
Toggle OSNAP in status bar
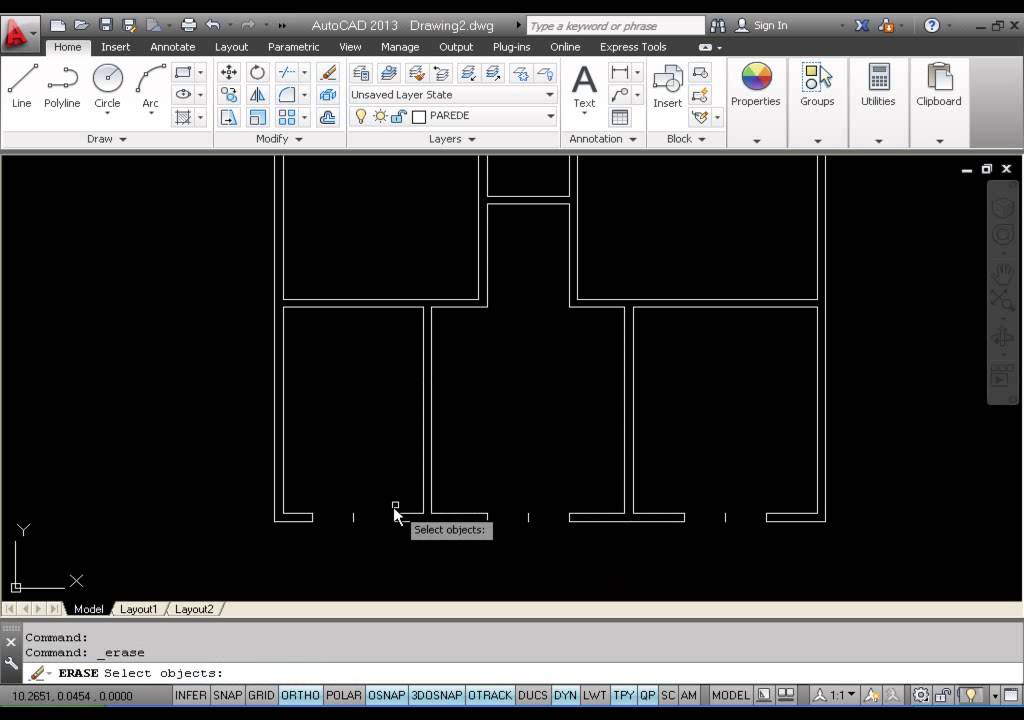click(x=386, y=695)
